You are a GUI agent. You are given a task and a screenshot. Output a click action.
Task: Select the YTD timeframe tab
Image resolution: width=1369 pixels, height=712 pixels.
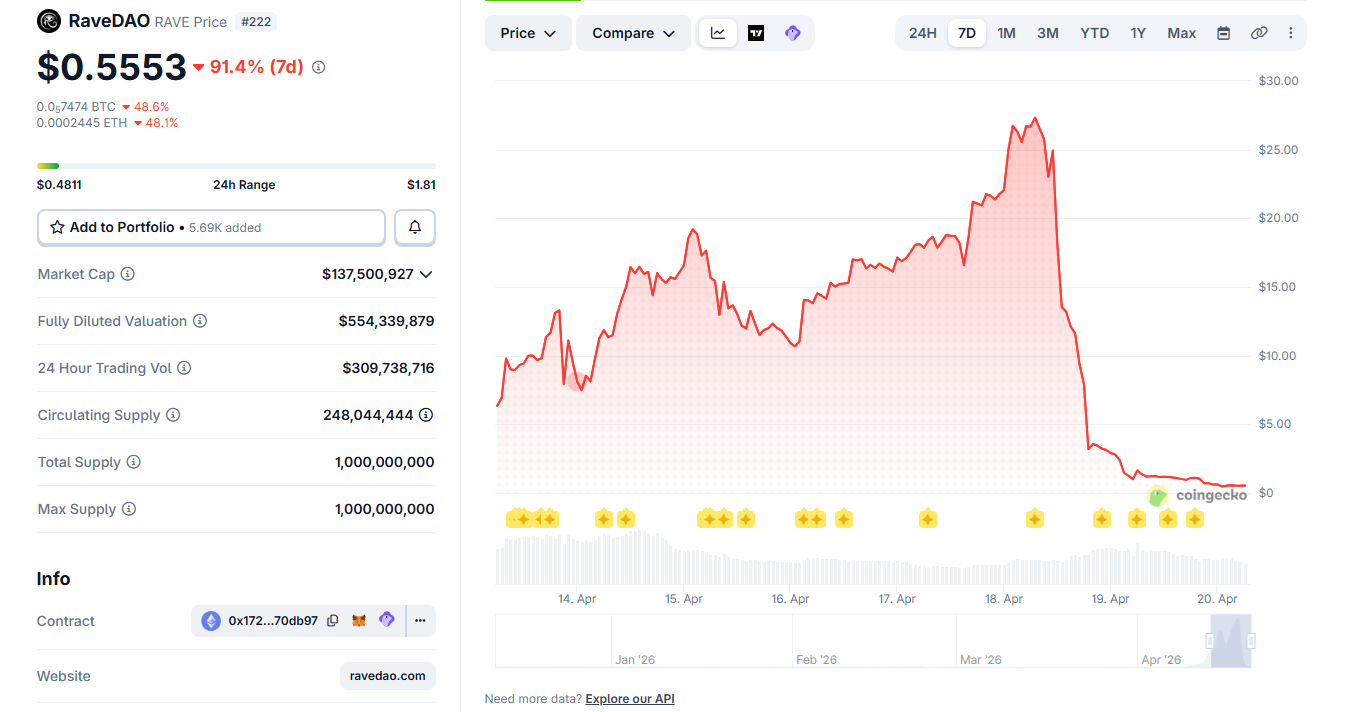tap(1094, 32)
